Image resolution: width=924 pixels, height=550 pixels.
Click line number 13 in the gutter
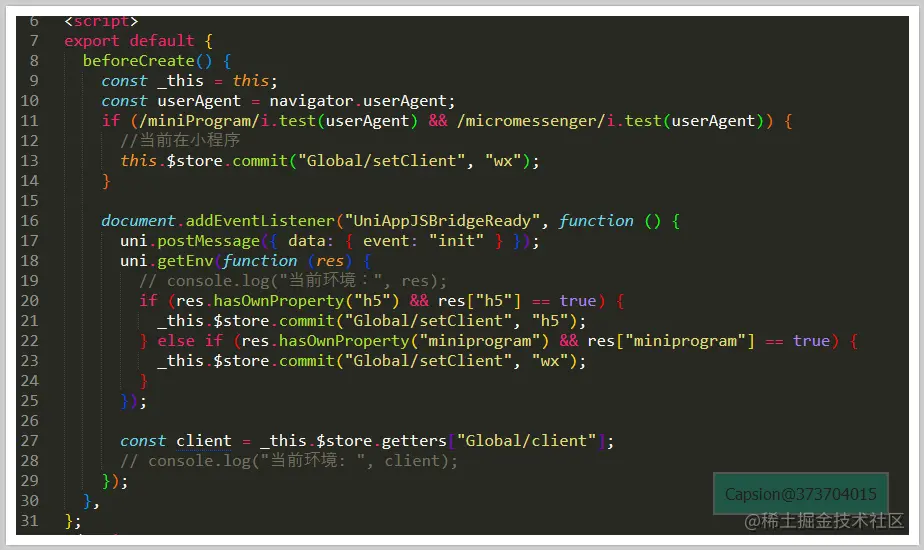pos(29,161)
